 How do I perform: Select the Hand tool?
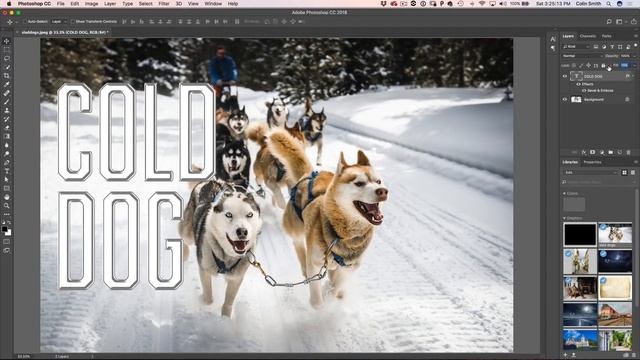tap(7, 197)
